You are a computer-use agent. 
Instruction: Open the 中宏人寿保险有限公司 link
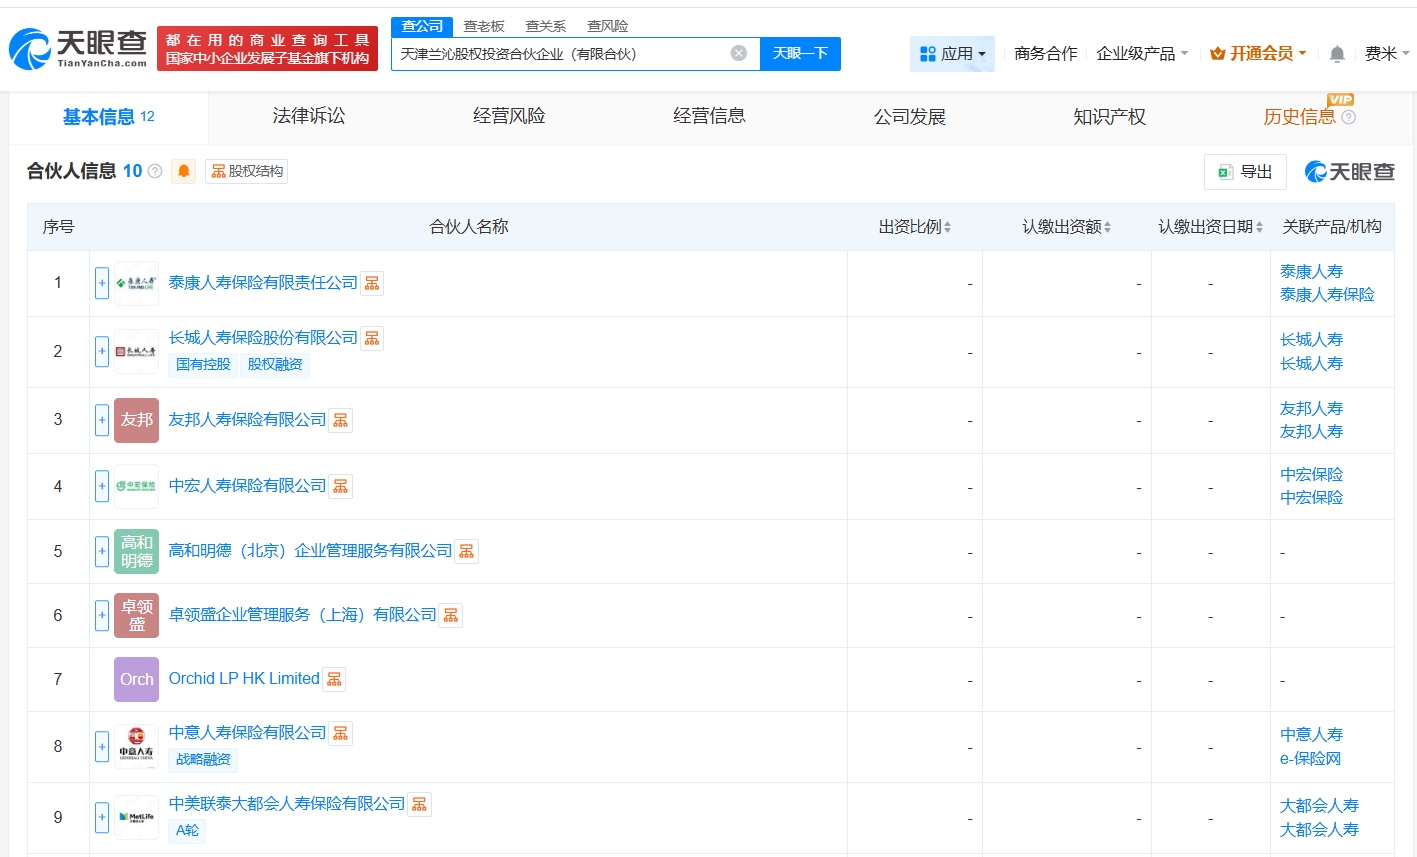pos(247,485)
